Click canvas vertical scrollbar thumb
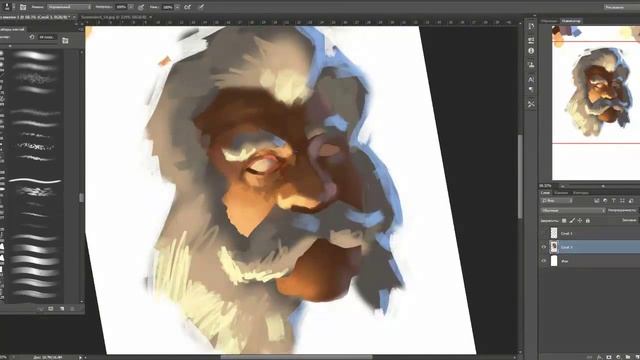 [x=520, y=176]
